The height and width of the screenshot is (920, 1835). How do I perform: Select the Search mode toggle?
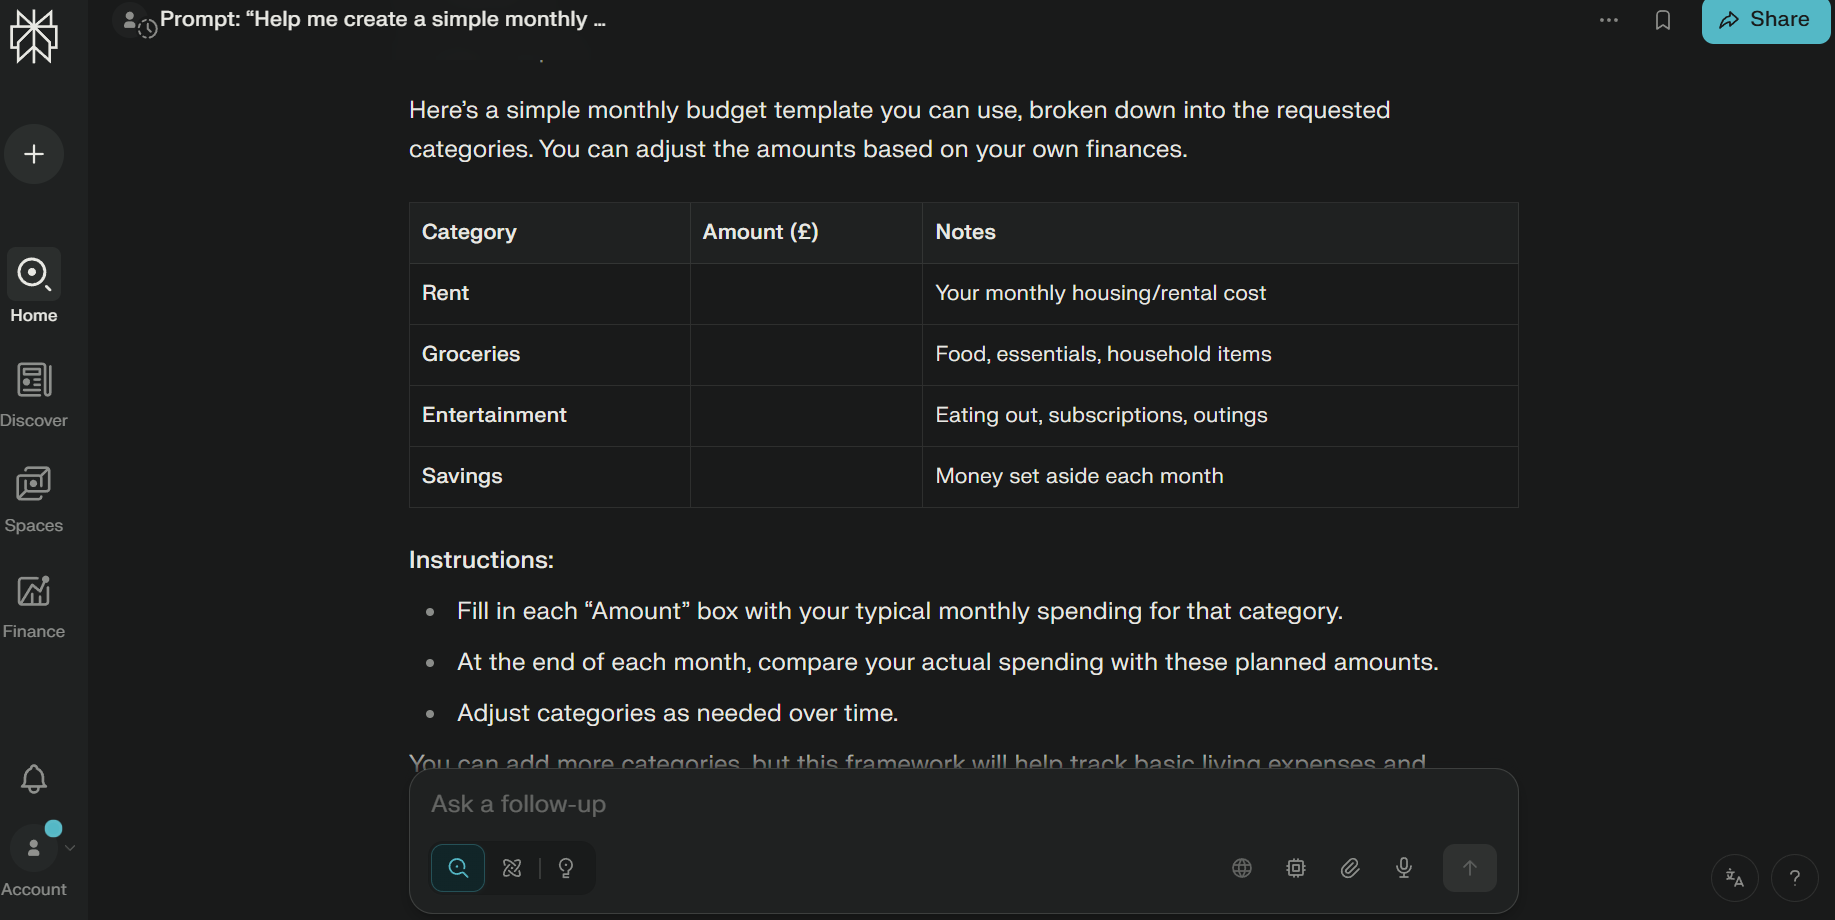click(458, 868)
